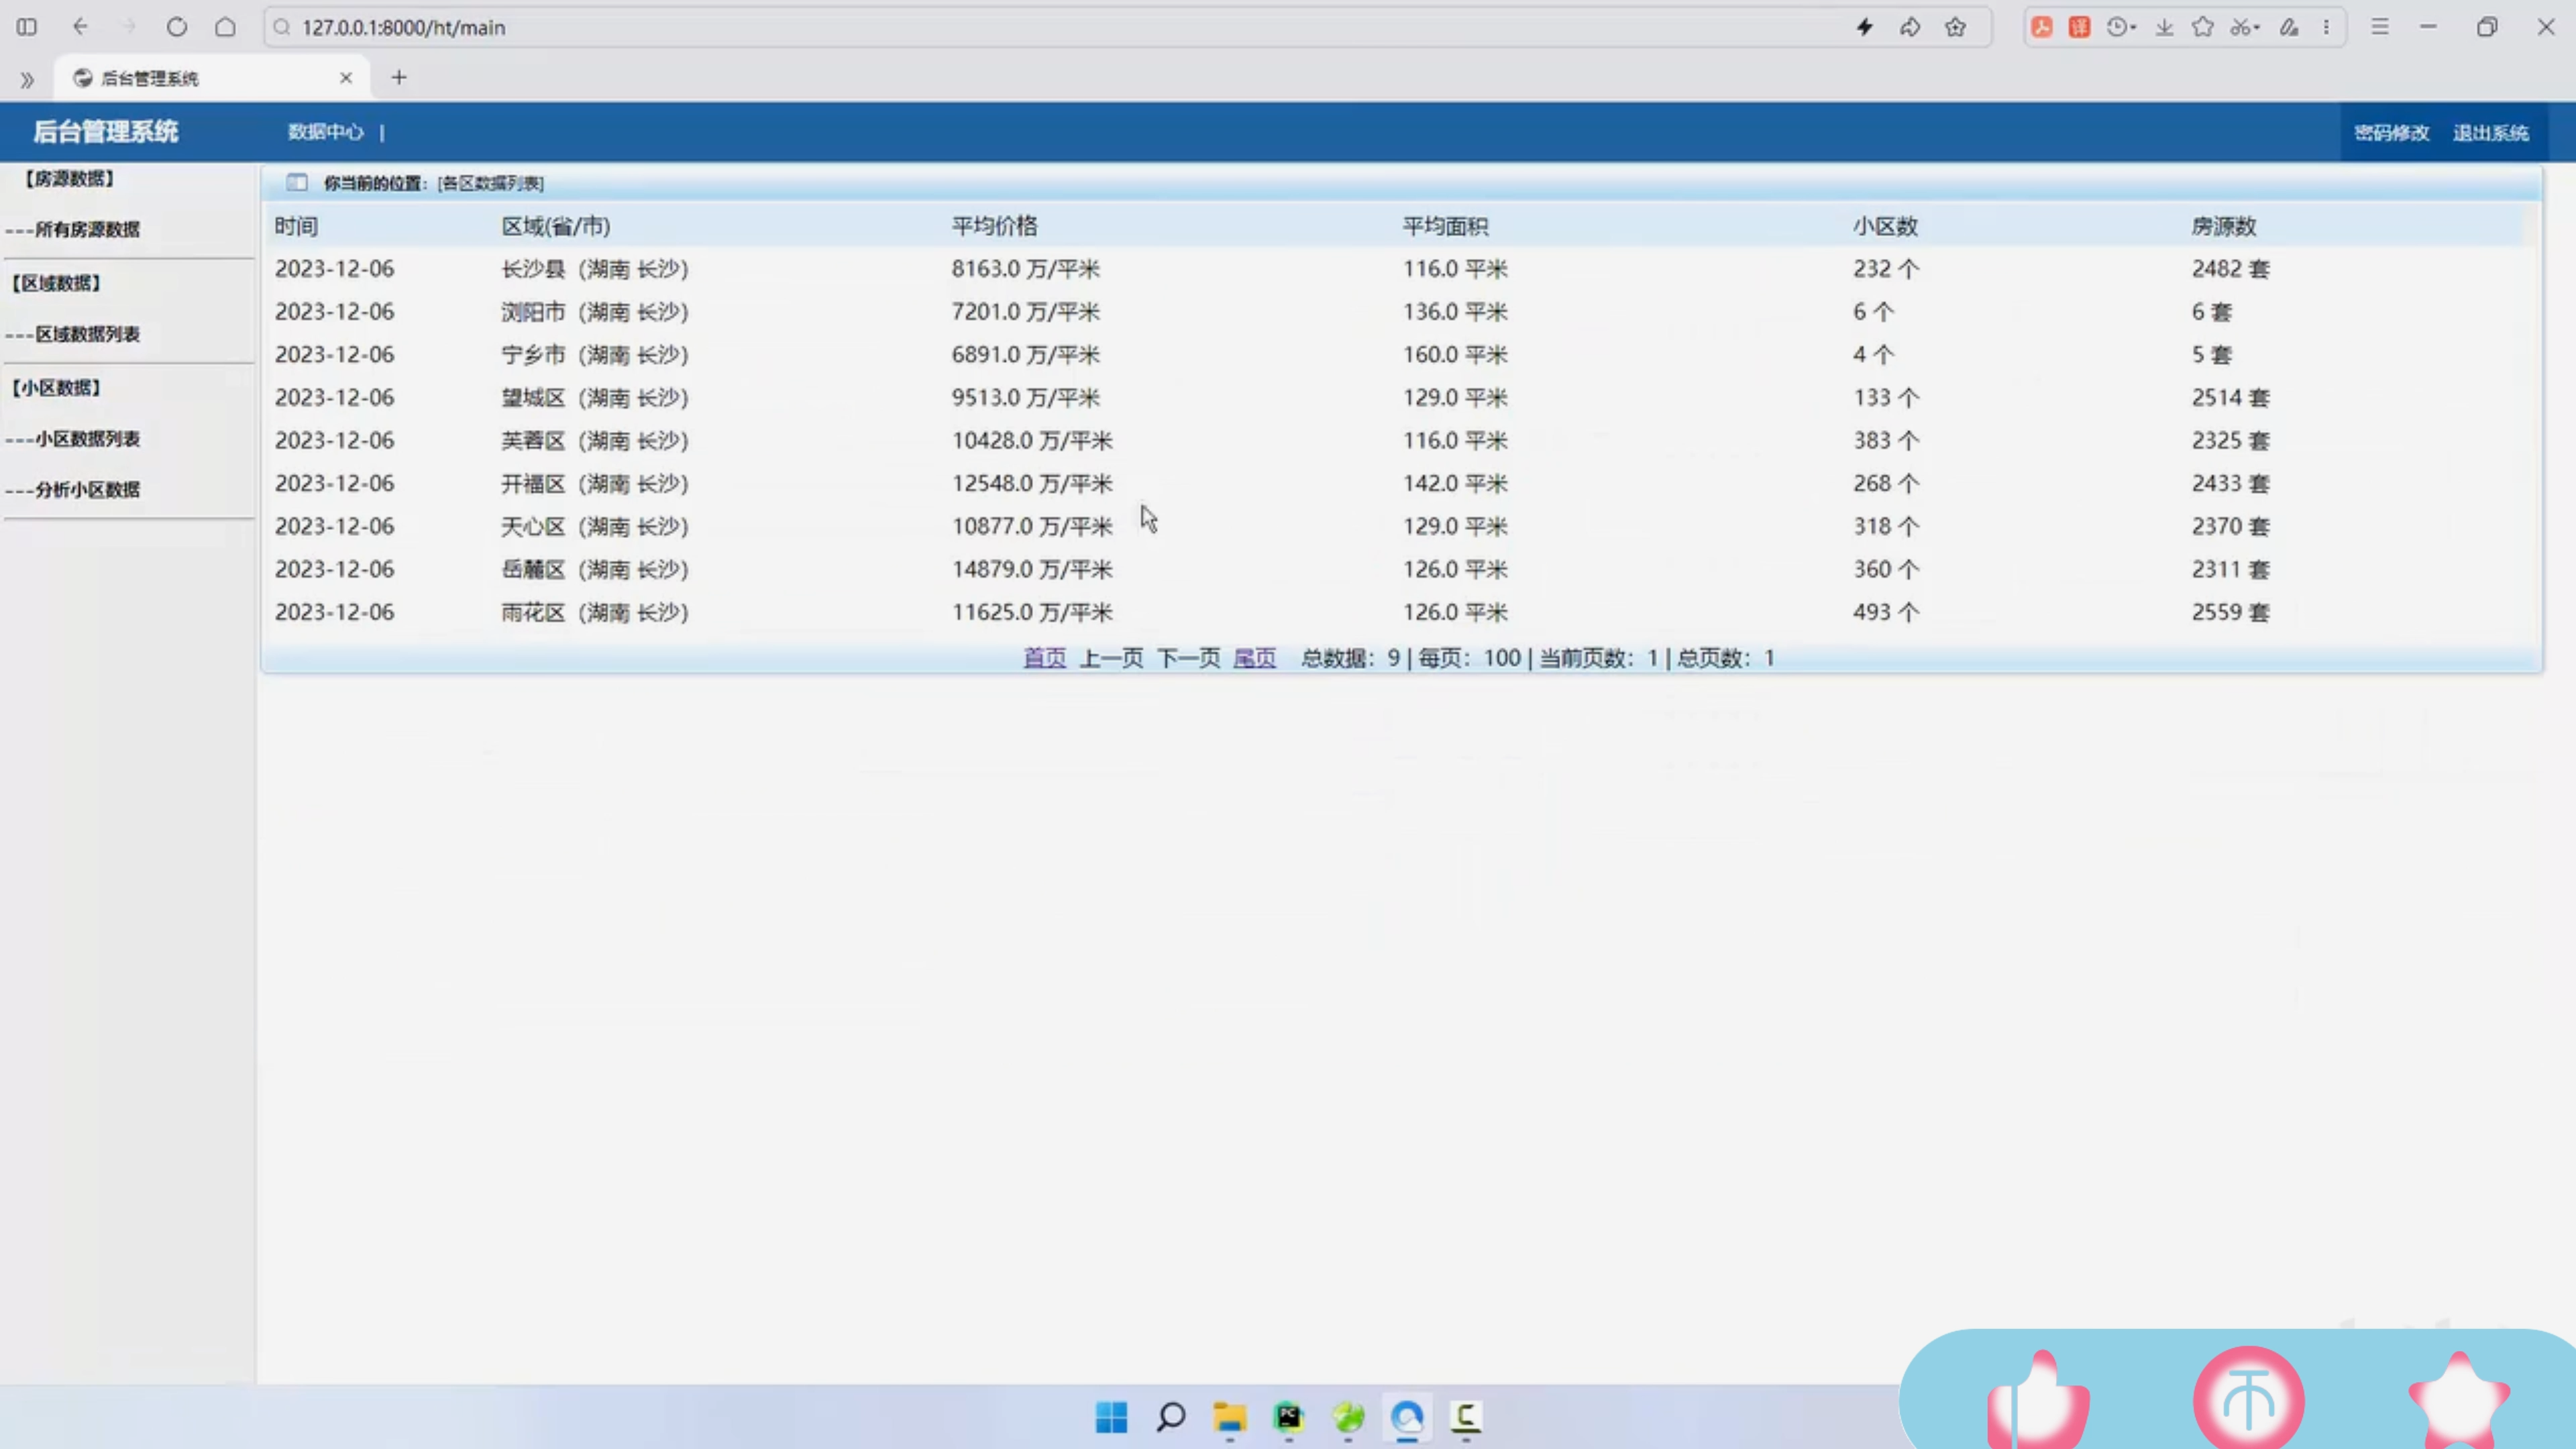The height and width of the screenshot is (1449, 2576).
Task: Open the browser hamburger menu
Action: pos(2380,27)
